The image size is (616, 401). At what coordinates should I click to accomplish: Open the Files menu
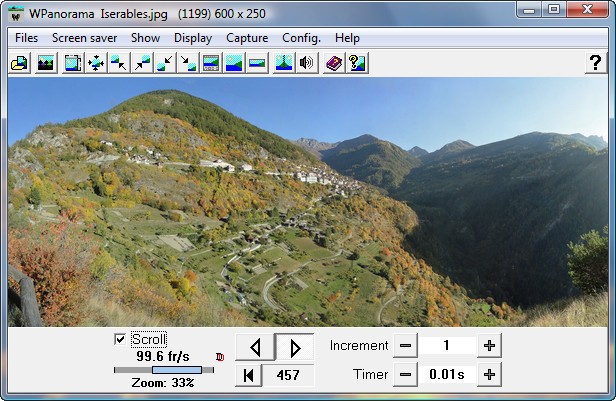26,38
